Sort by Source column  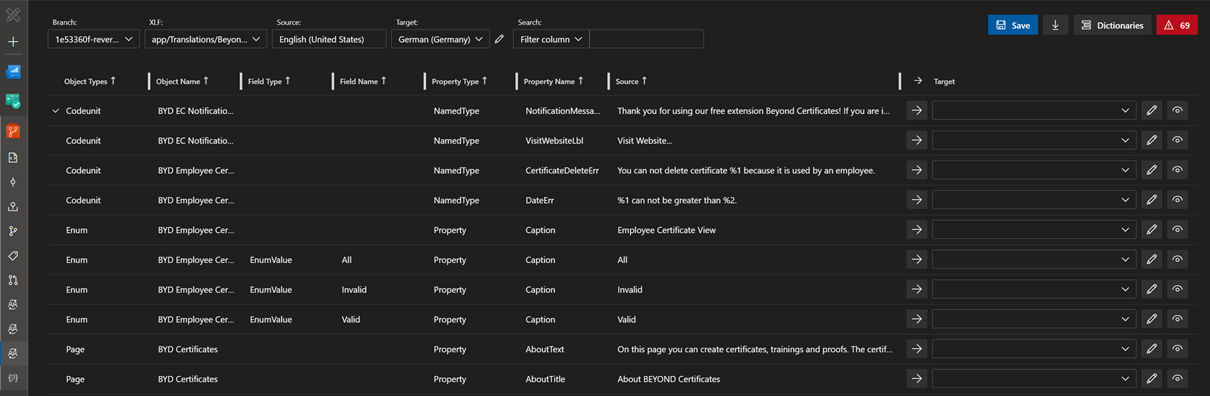point(631,81)
